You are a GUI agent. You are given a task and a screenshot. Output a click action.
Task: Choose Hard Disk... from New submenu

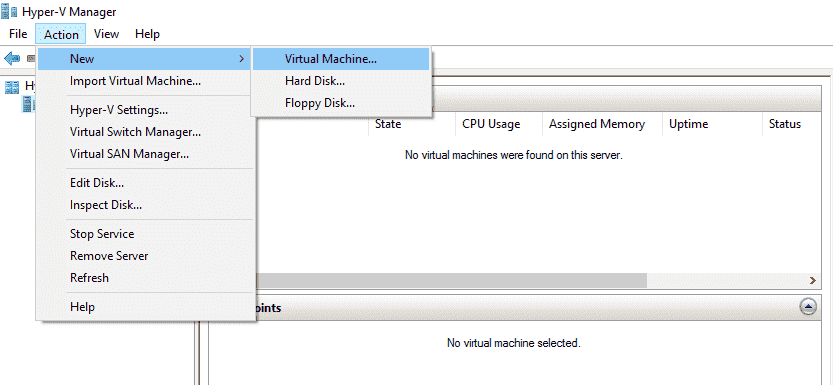(x=341, y=81)
